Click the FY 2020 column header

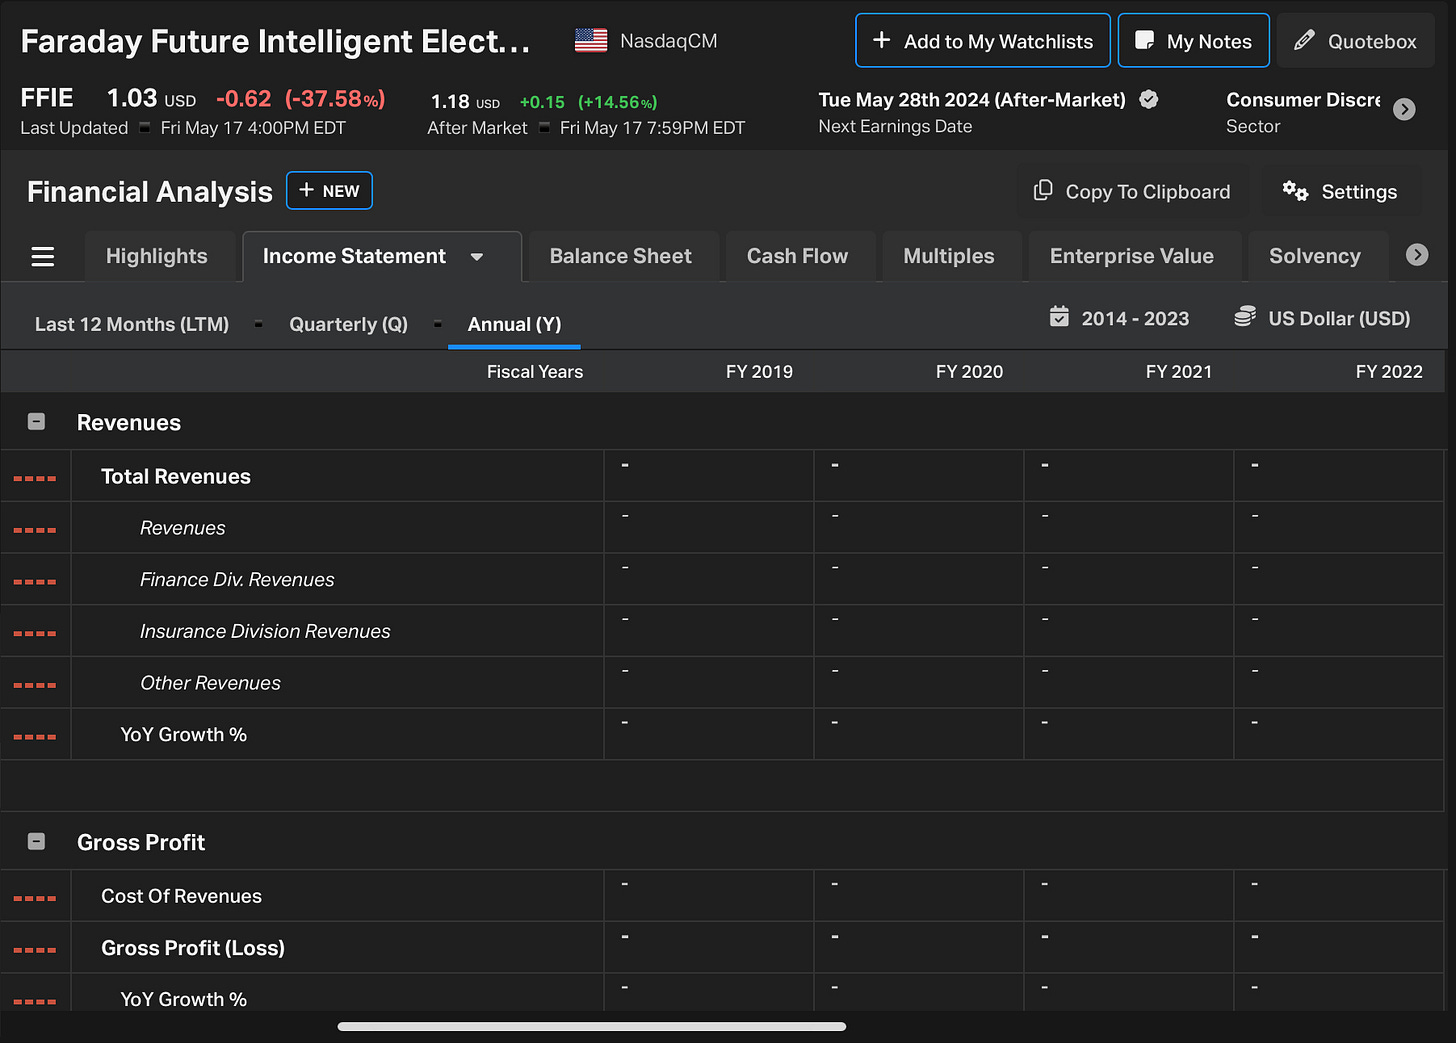coord(969,372)
